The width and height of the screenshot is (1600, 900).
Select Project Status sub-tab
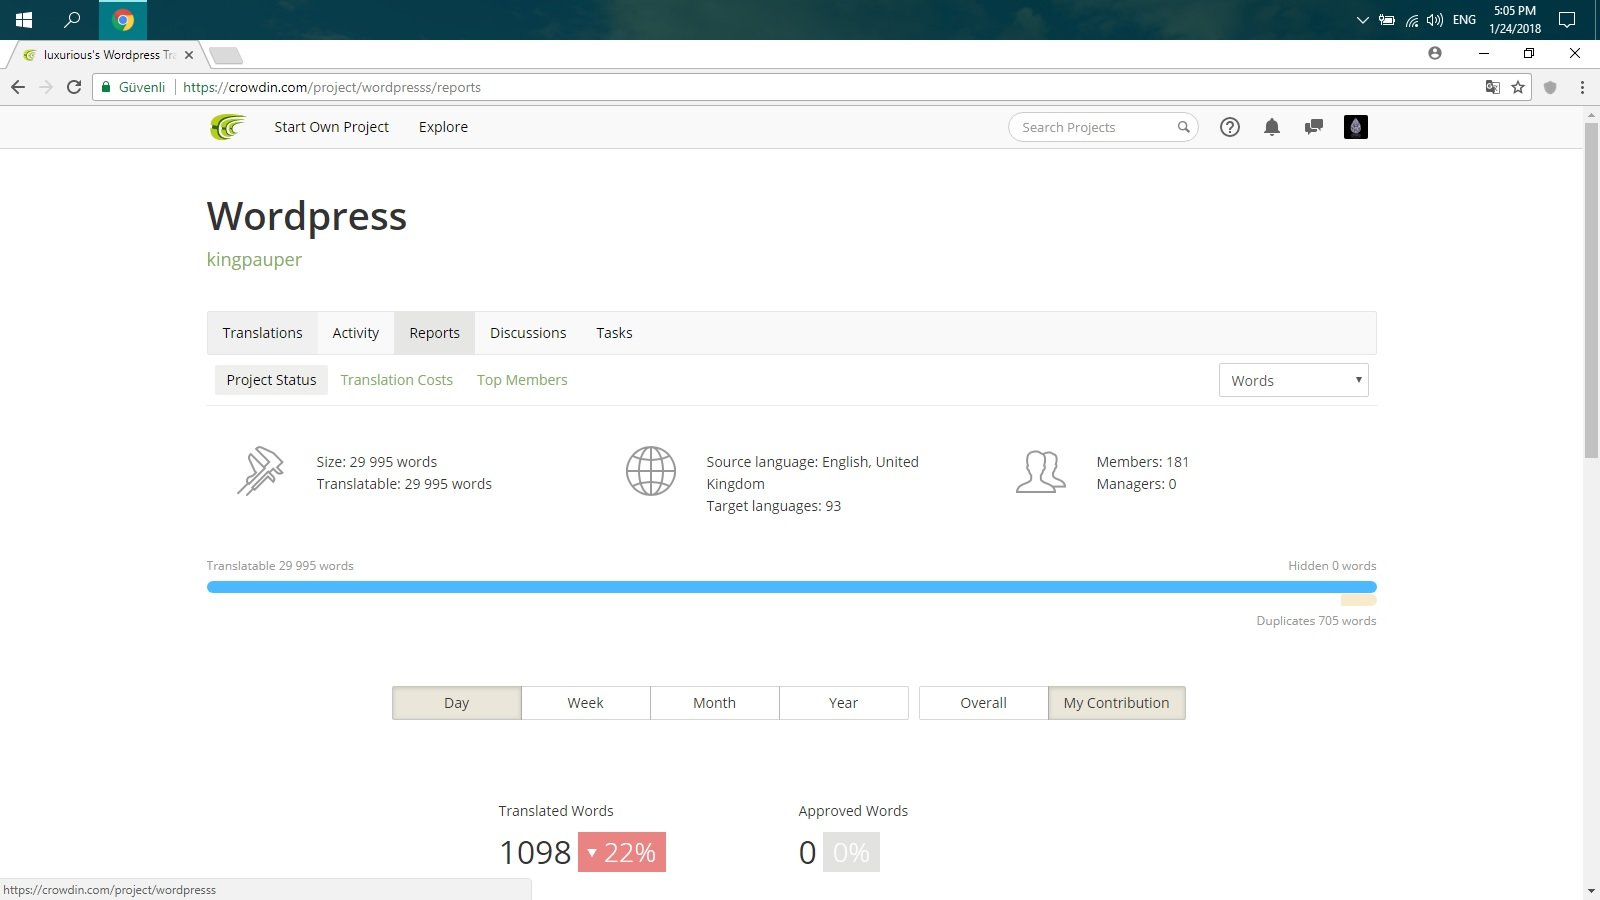[271, 380]
